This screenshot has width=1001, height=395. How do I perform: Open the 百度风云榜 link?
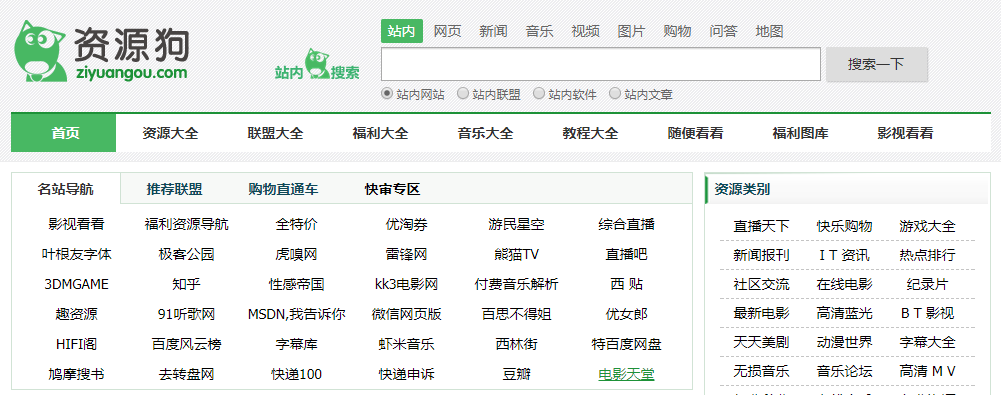tap(186, 345)
